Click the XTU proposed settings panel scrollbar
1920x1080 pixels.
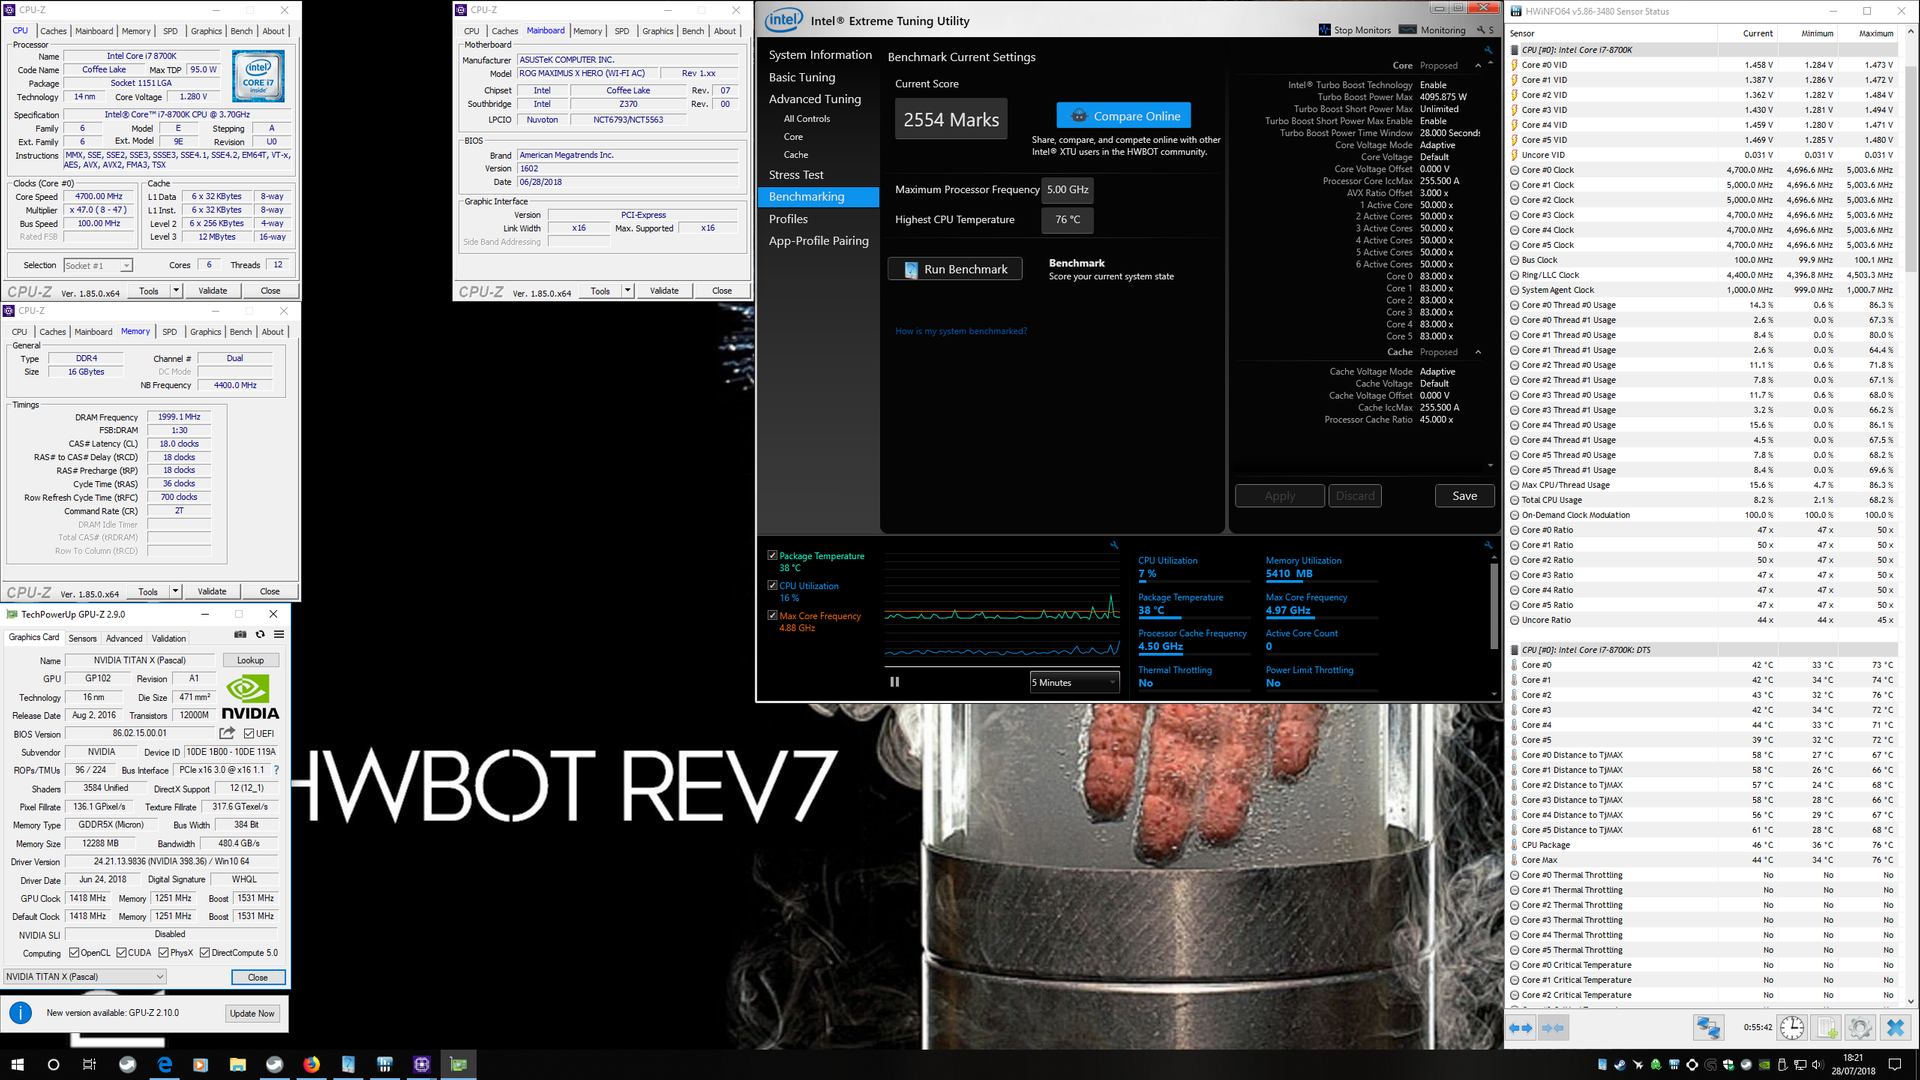click(x=1490, y=265)
